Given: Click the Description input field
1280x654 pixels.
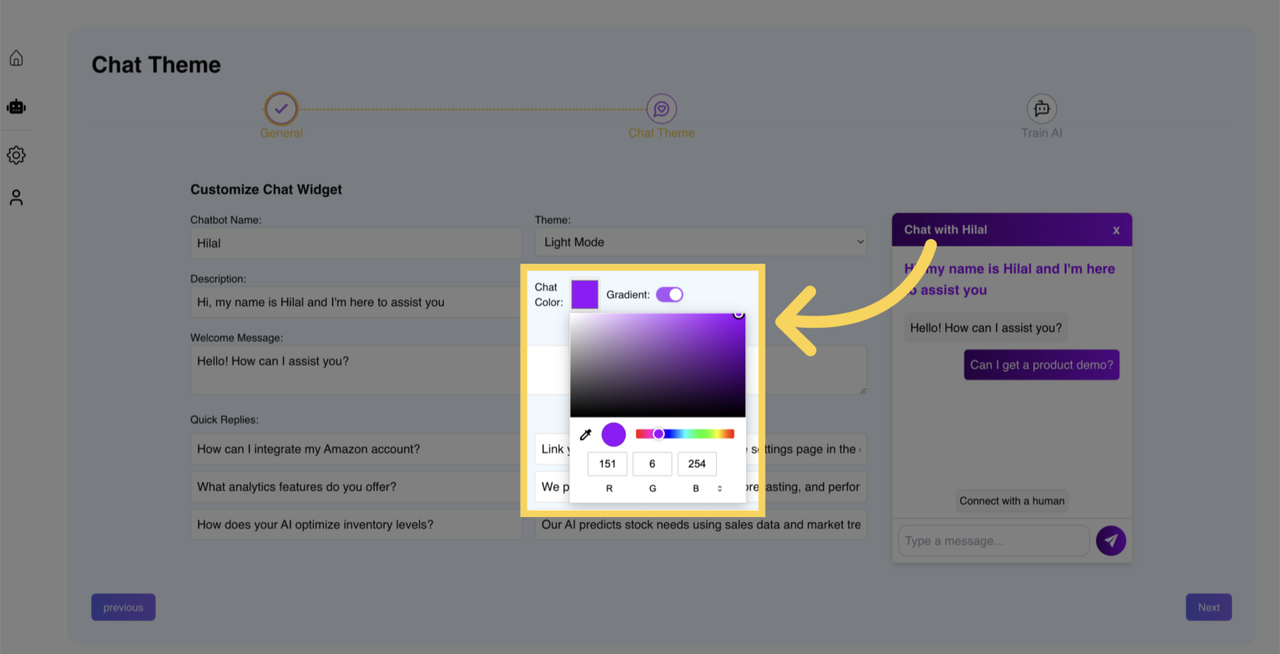Looking at the screenshot, I should pyautogui.click(x=356, y=302).
